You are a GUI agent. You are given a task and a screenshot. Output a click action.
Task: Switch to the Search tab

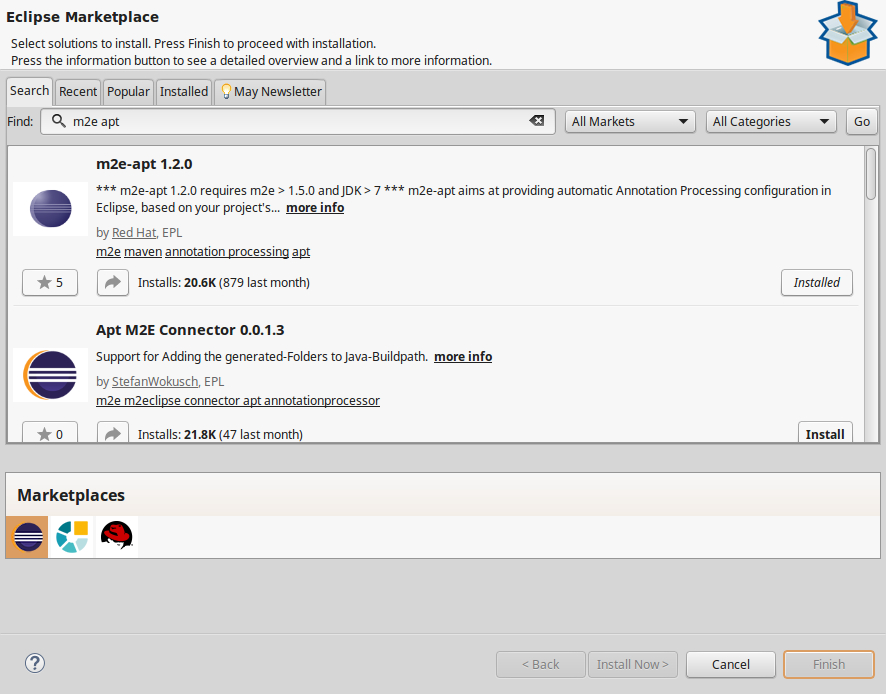pyautogui.click(x=29, y=91)
